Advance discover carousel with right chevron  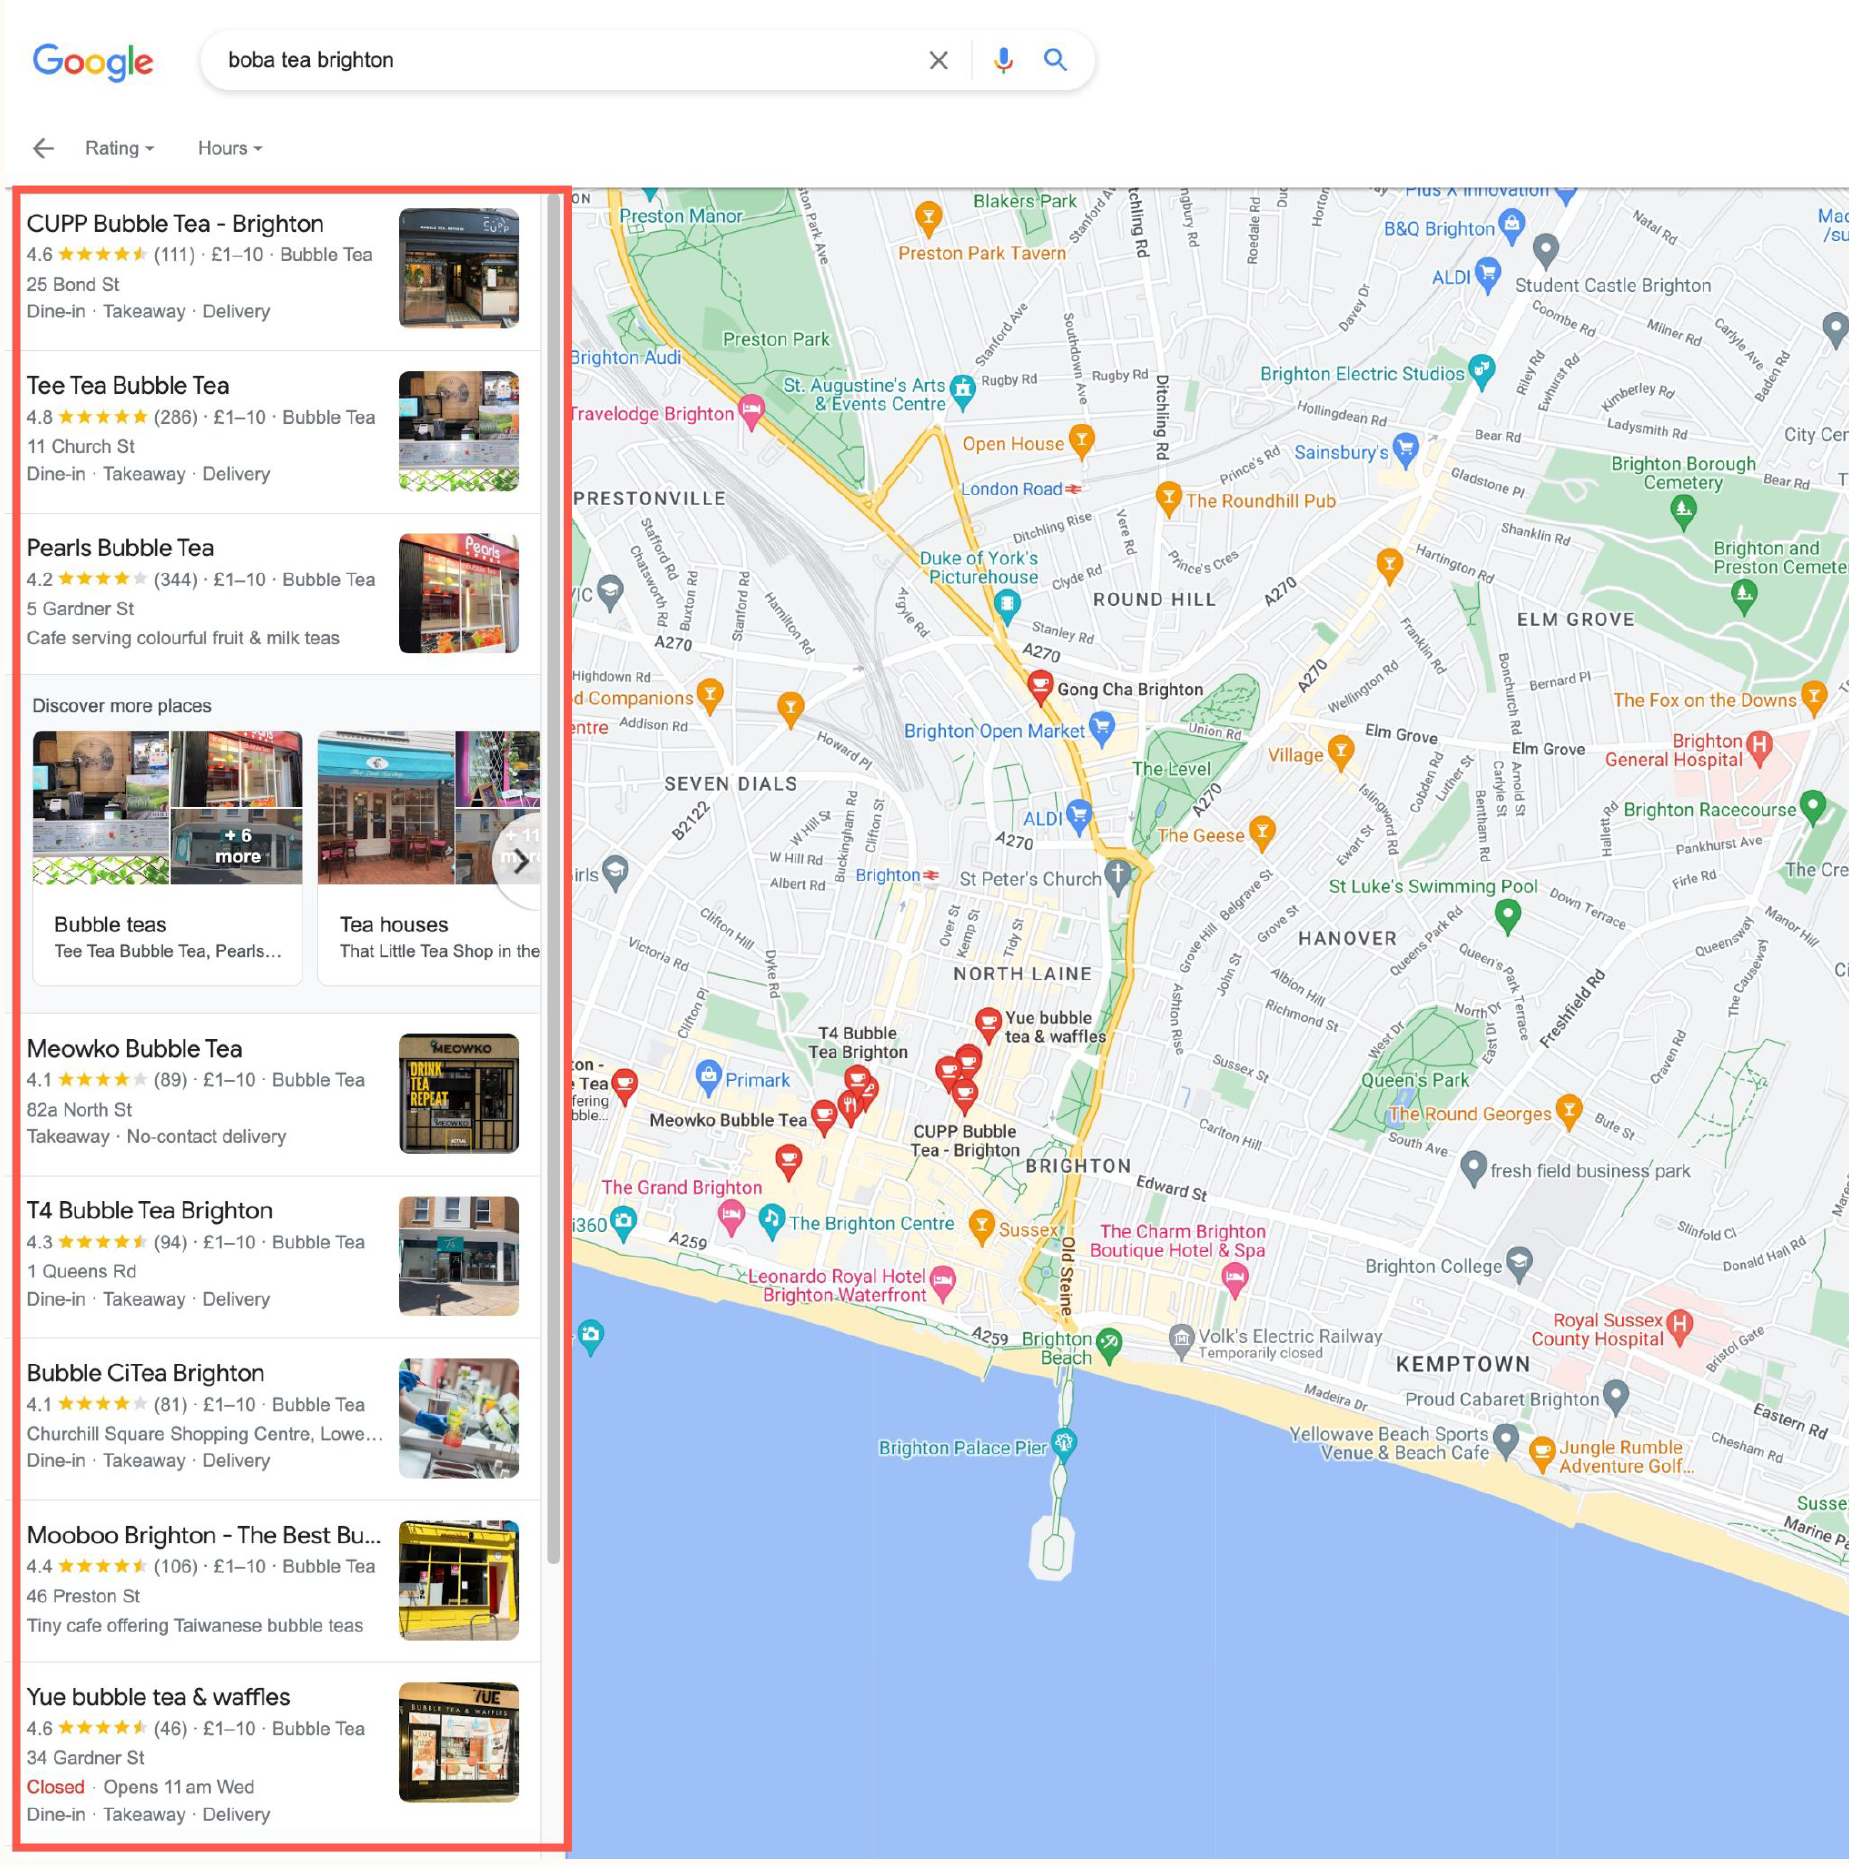tap(519, 862)
